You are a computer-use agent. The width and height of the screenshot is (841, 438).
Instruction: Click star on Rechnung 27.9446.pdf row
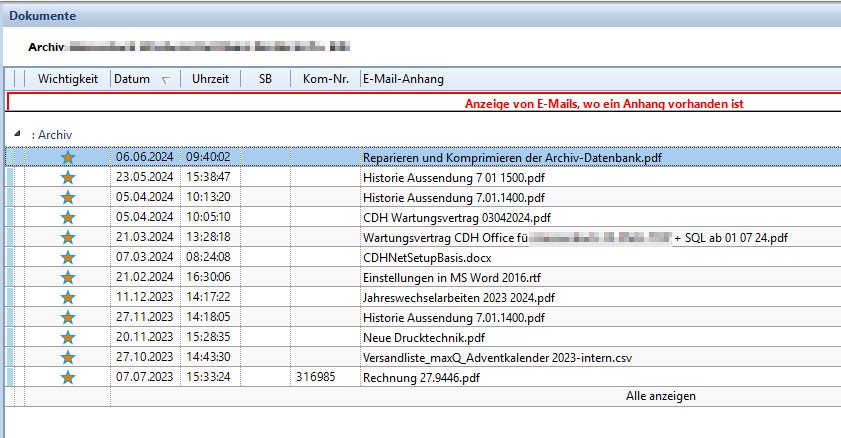click(x=68, y=377)
